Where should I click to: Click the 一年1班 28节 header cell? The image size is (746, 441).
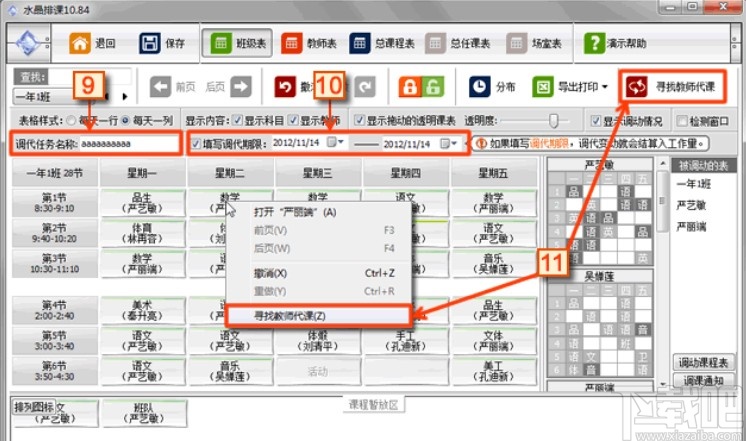pyautogui.click(x=55, y=173)
